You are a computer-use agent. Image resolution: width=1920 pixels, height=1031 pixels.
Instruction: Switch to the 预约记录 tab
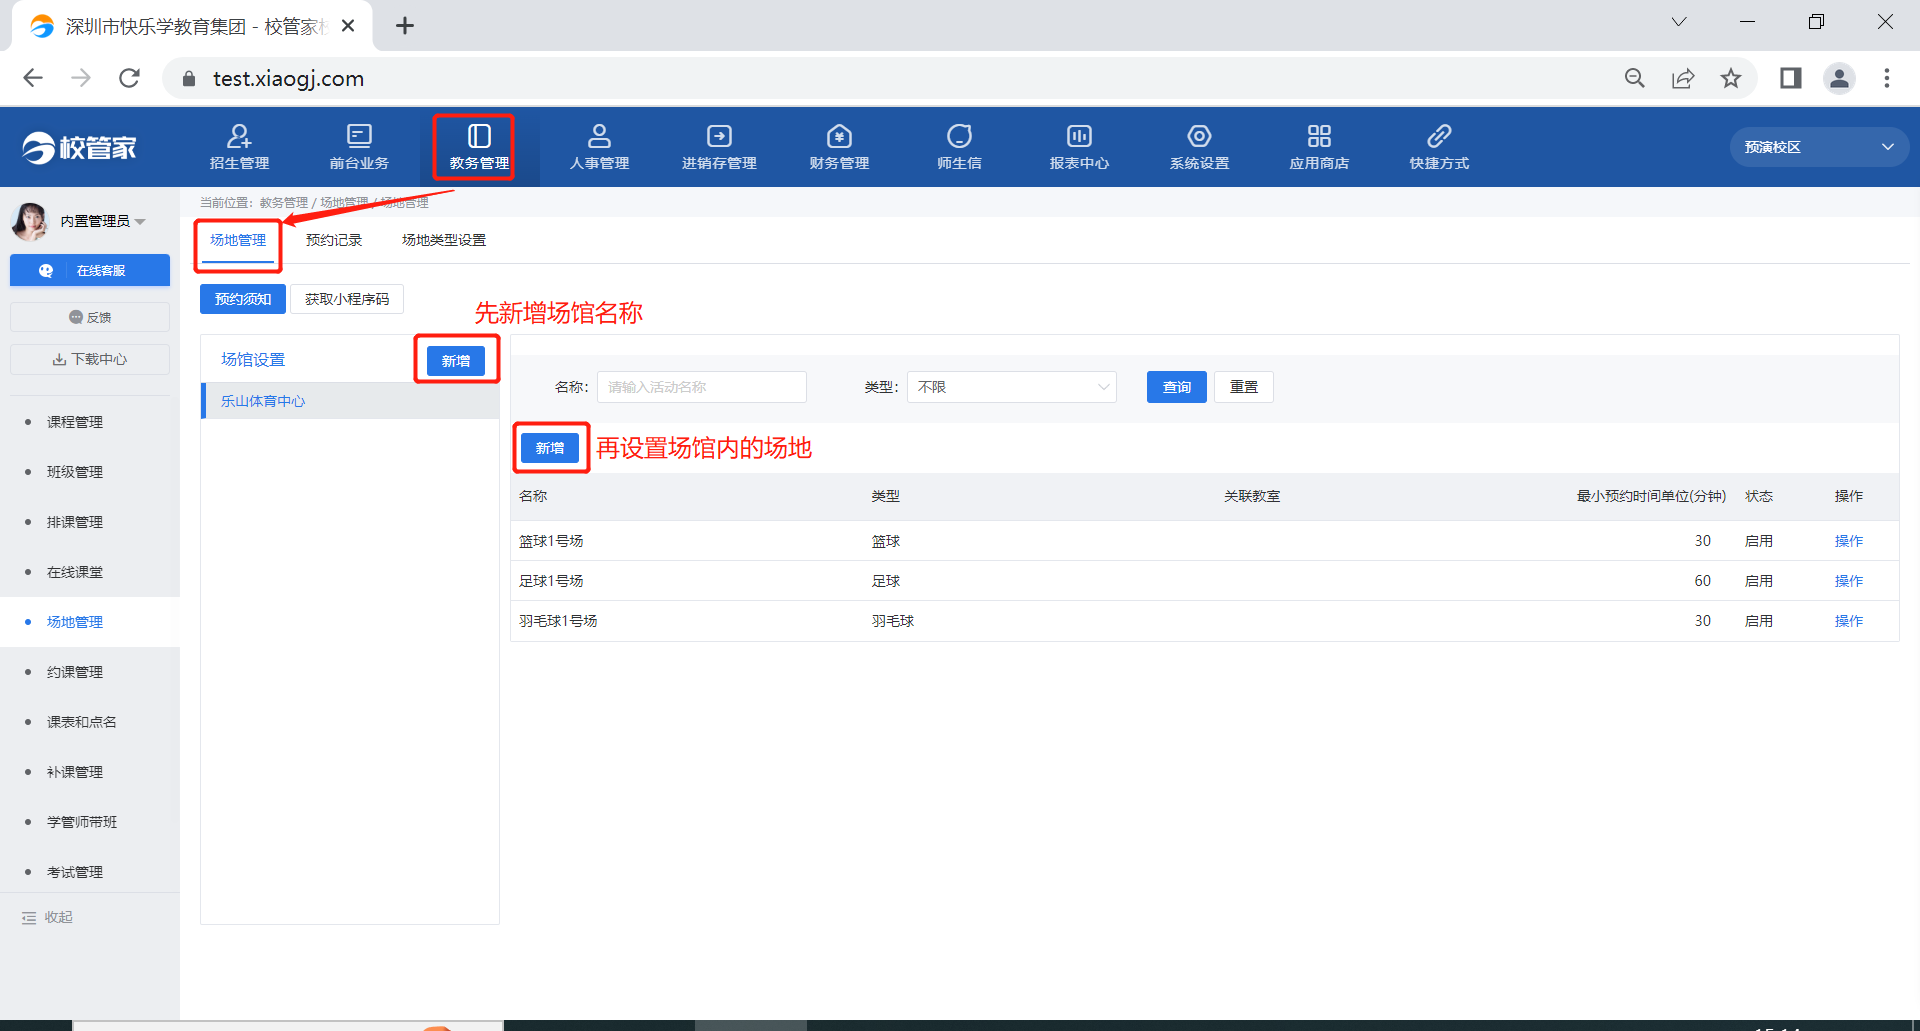pyautogui.click(x=334, y=240)
